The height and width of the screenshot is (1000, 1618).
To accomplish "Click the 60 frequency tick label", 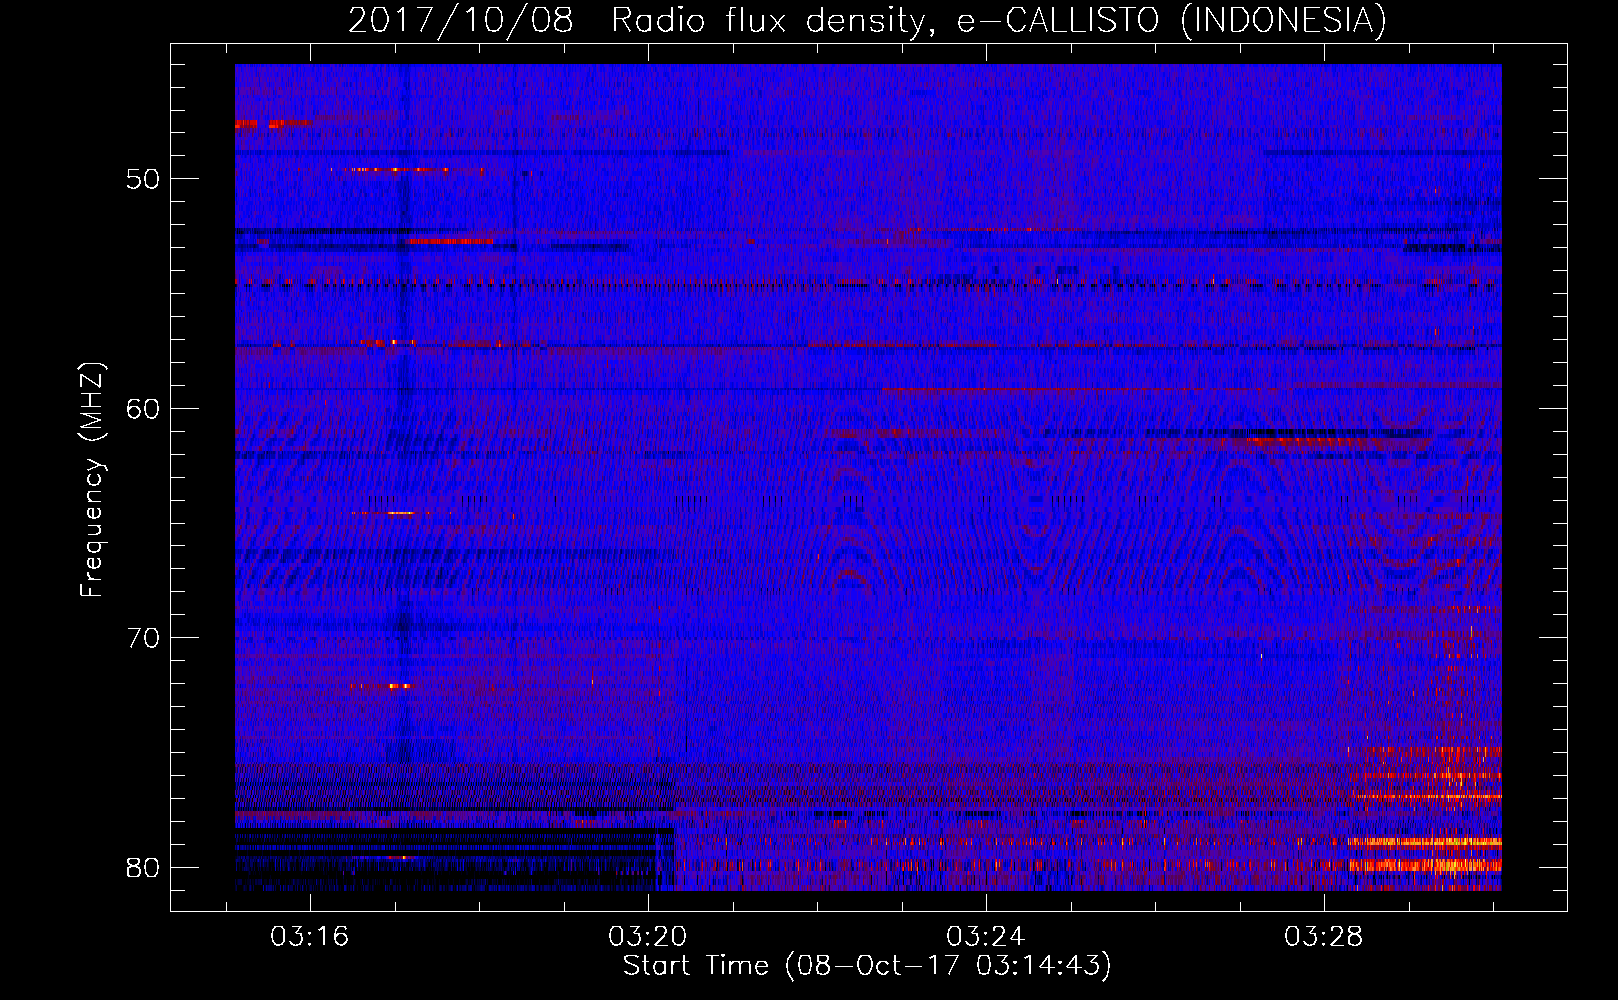I will pyautogui.click(x=143, y=408).
